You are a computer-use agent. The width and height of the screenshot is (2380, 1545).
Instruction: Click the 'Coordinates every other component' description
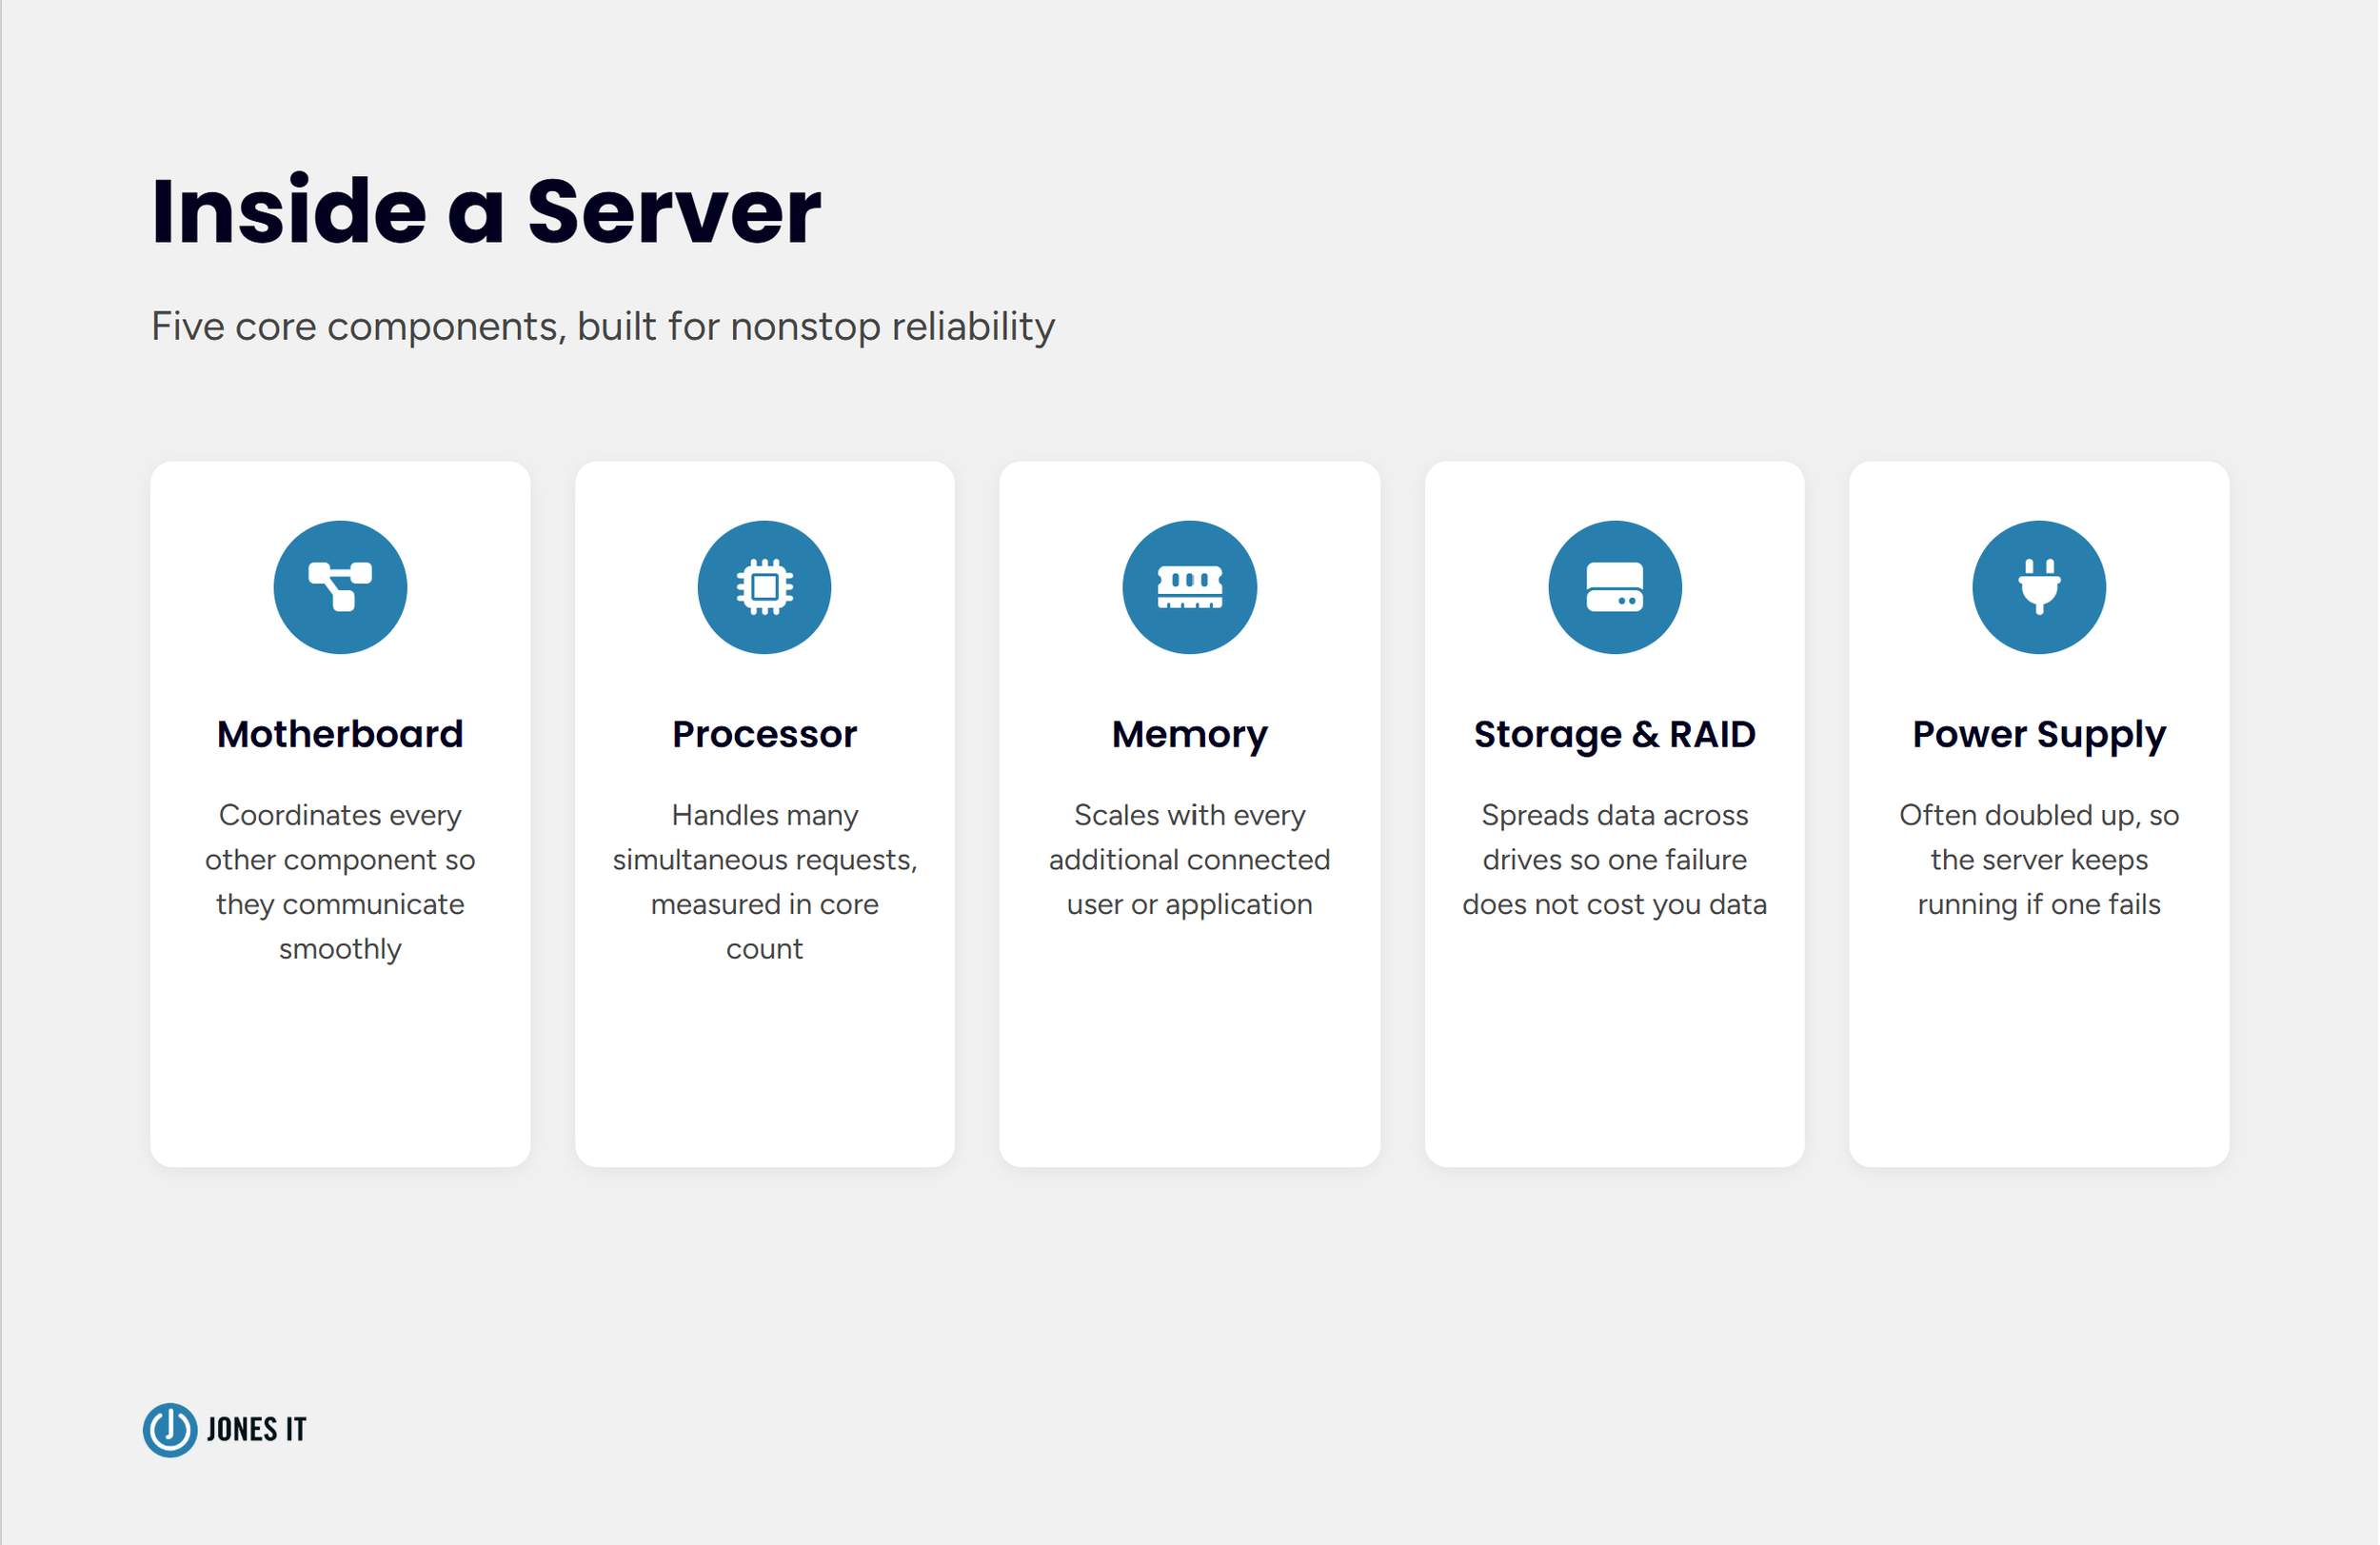pyautogui.click(x=340, y=881)
